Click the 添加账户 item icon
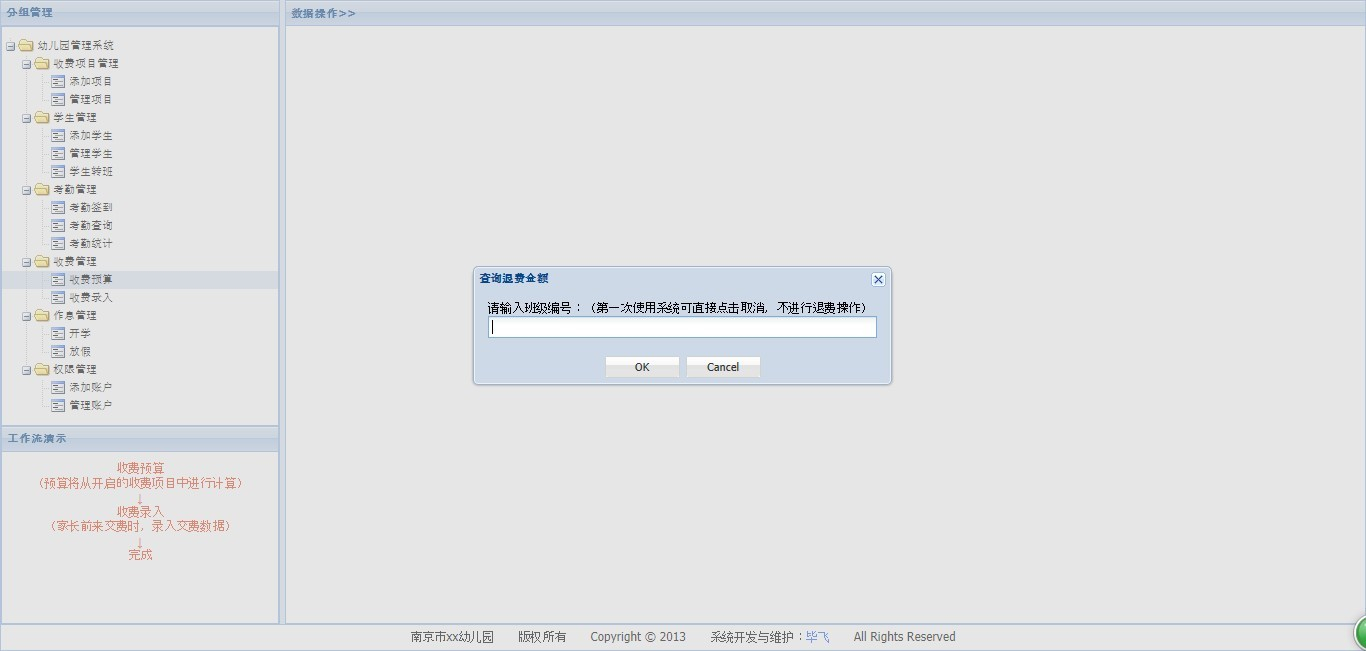 [58, 387]
